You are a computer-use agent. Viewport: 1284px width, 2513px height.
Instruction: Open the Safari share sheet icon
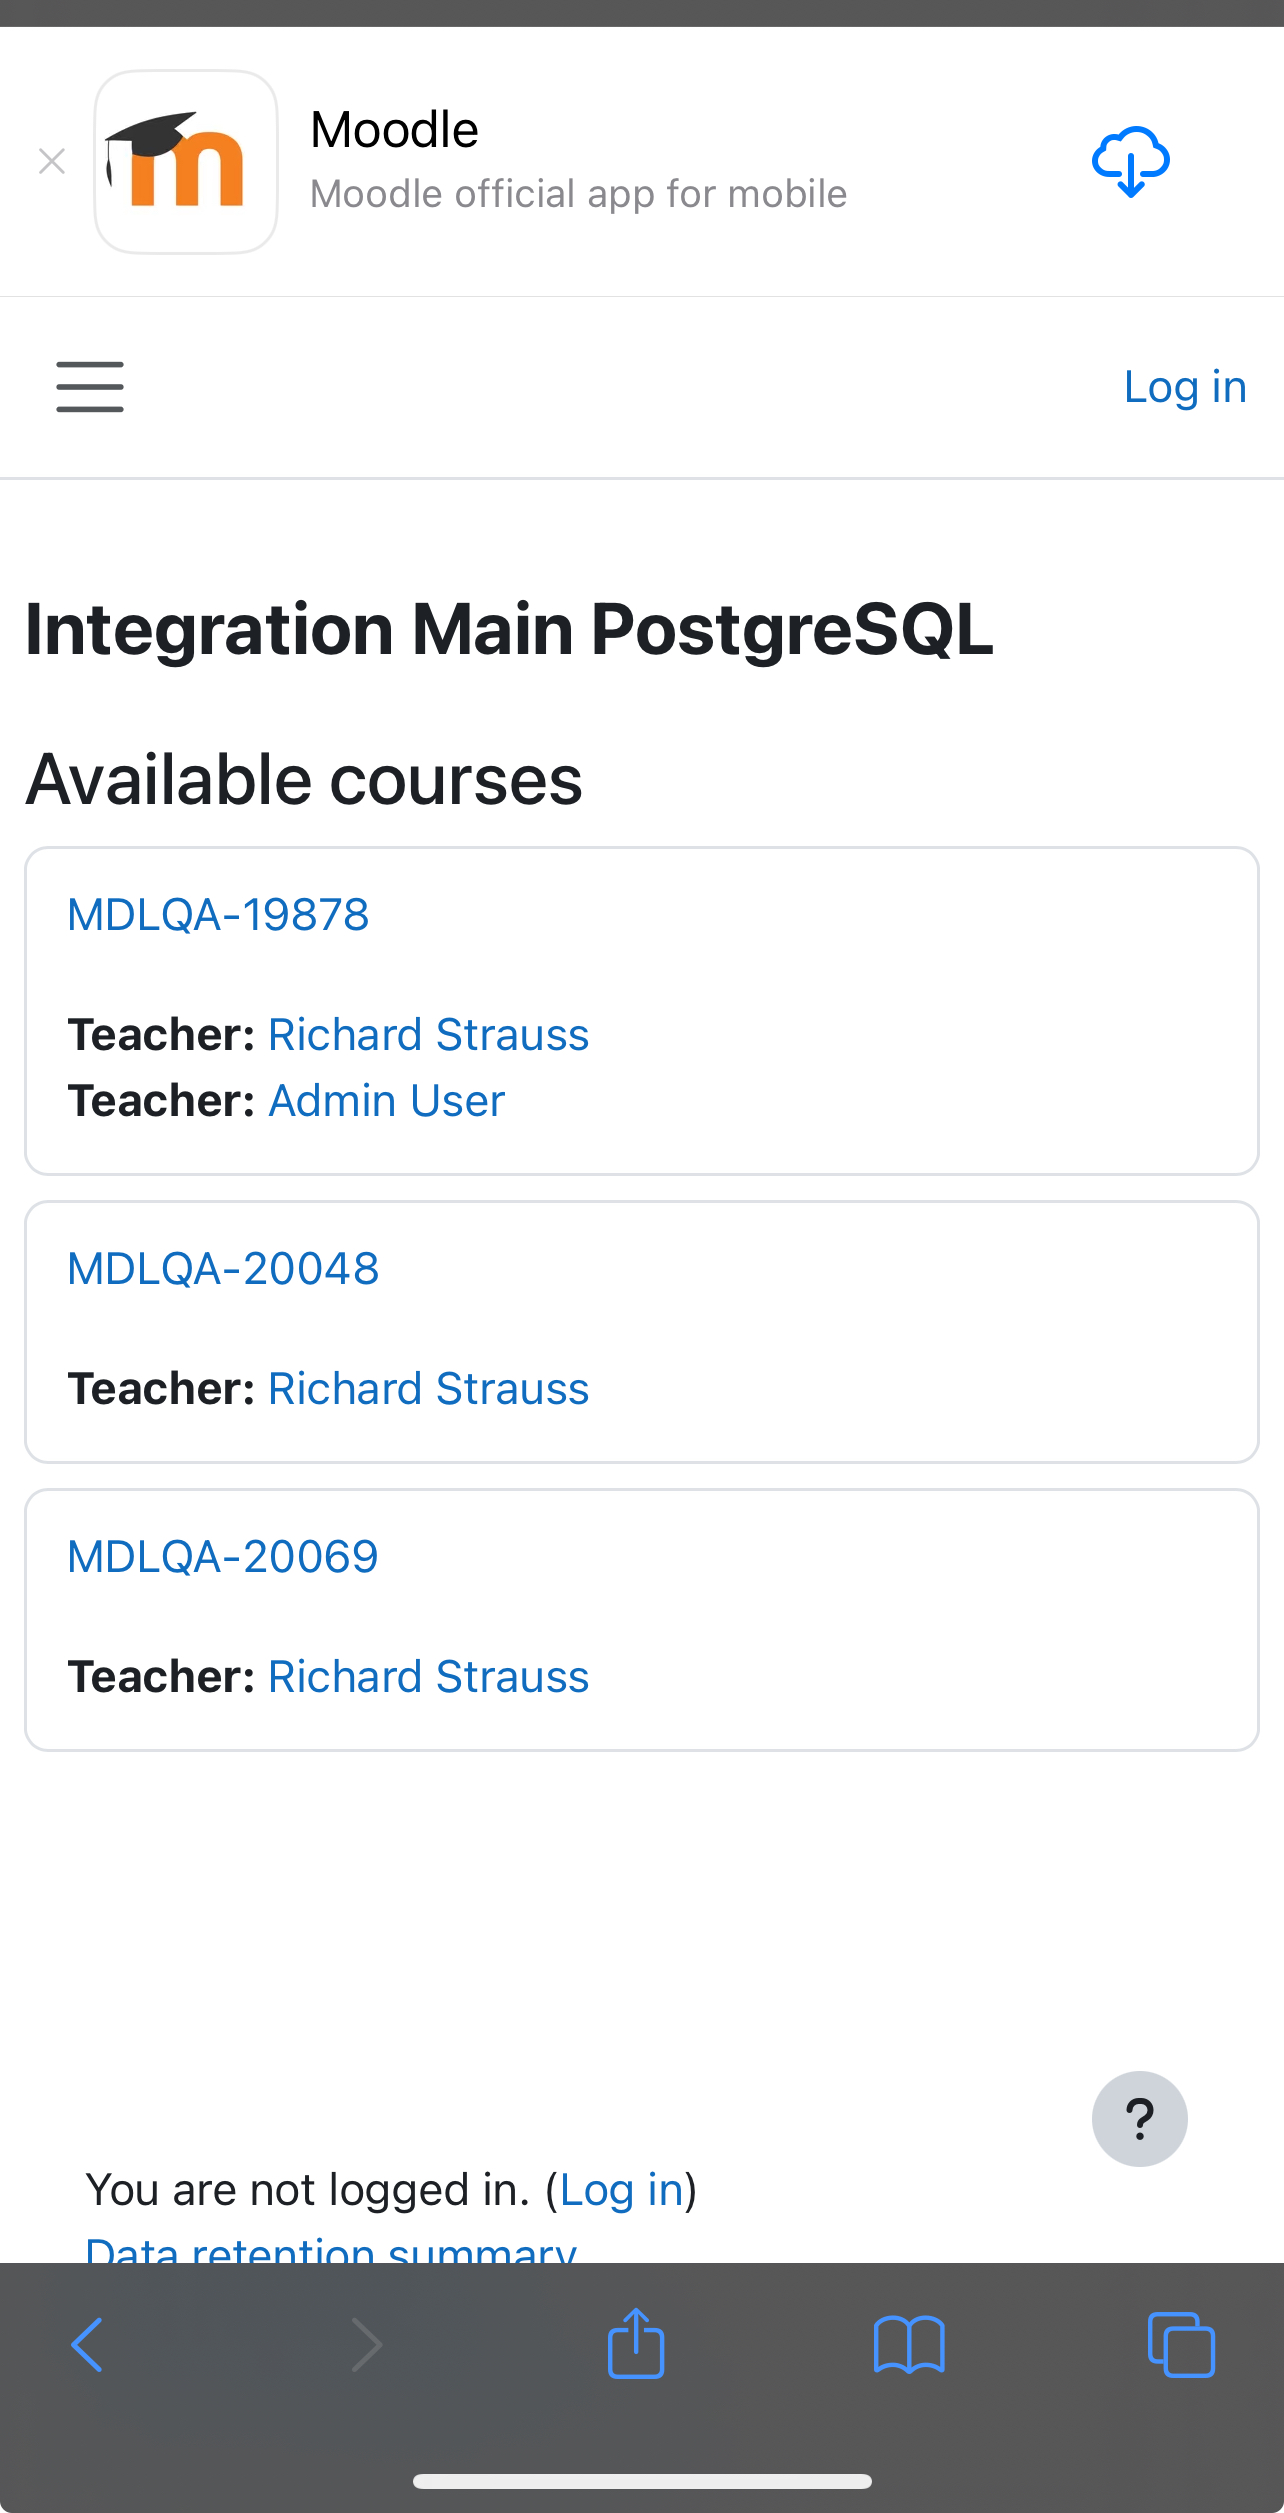click(x=636, y=2342)
